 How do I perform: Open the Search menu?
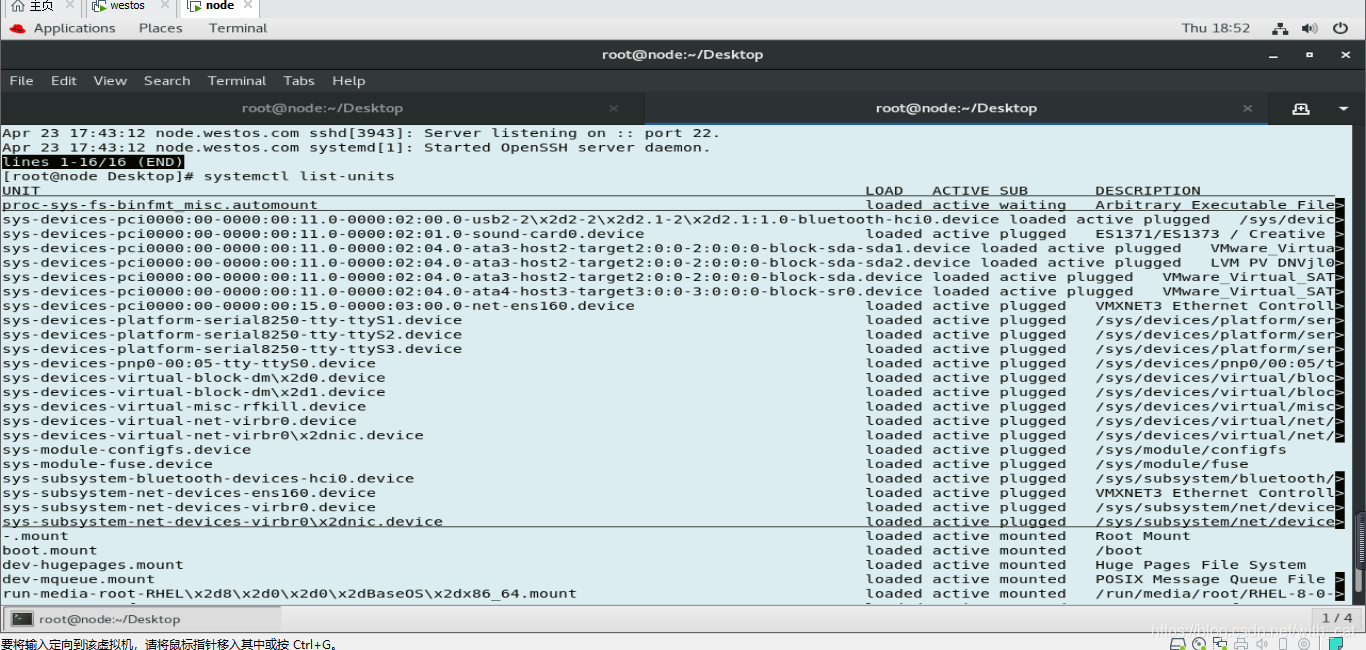(167, 80)
